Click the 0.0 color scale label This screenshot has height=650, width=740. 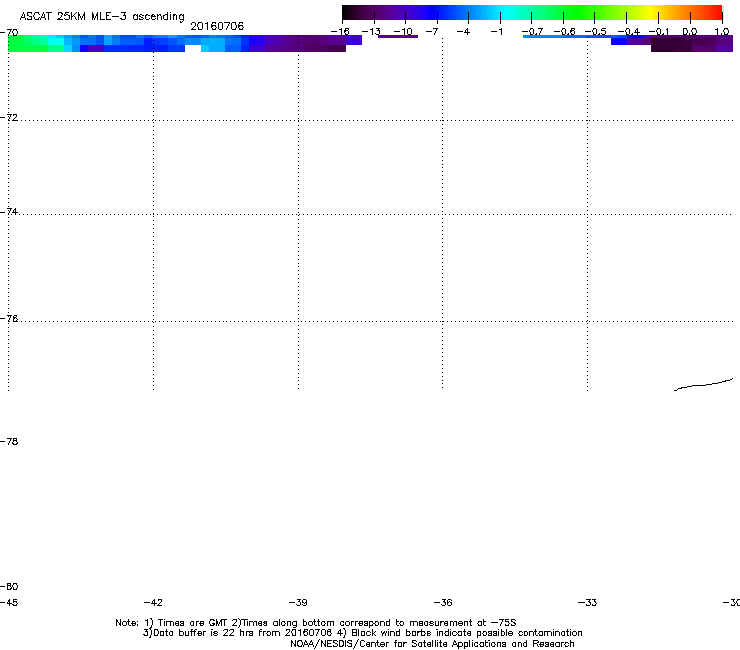click(x=690, y=31)
